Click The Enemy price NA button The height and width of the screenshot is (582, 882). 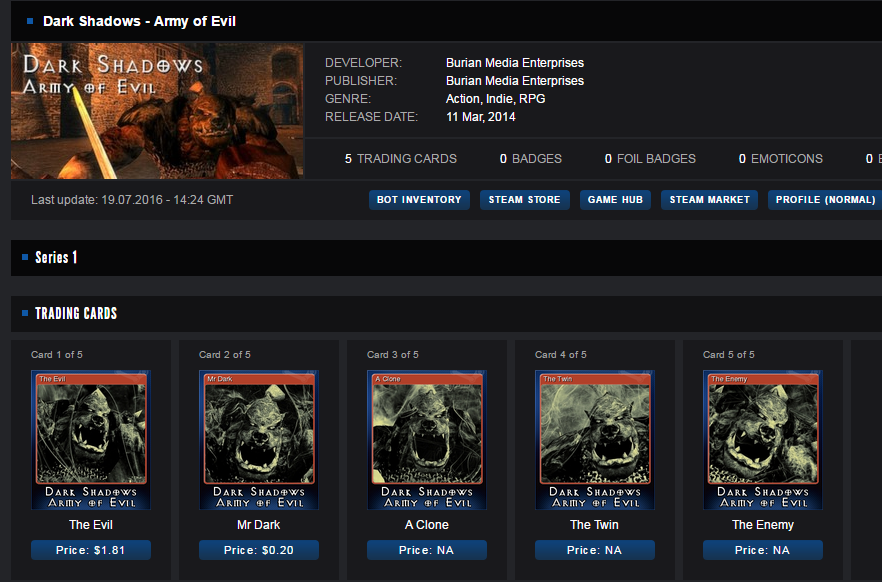tap(763, 550)
